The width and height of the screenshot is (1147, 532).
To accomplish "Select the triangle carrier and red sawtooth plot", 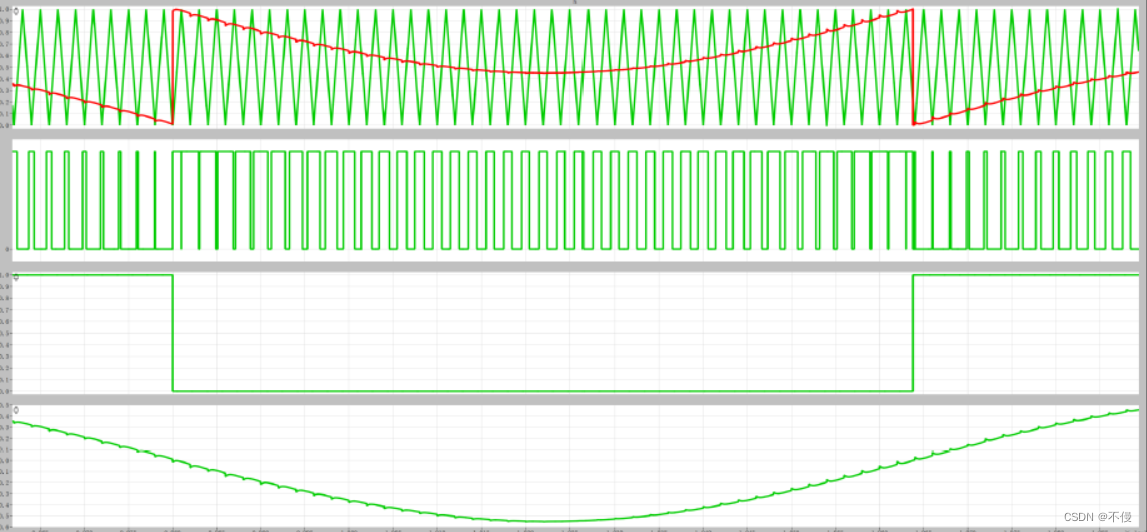I will tap(576, 67).
